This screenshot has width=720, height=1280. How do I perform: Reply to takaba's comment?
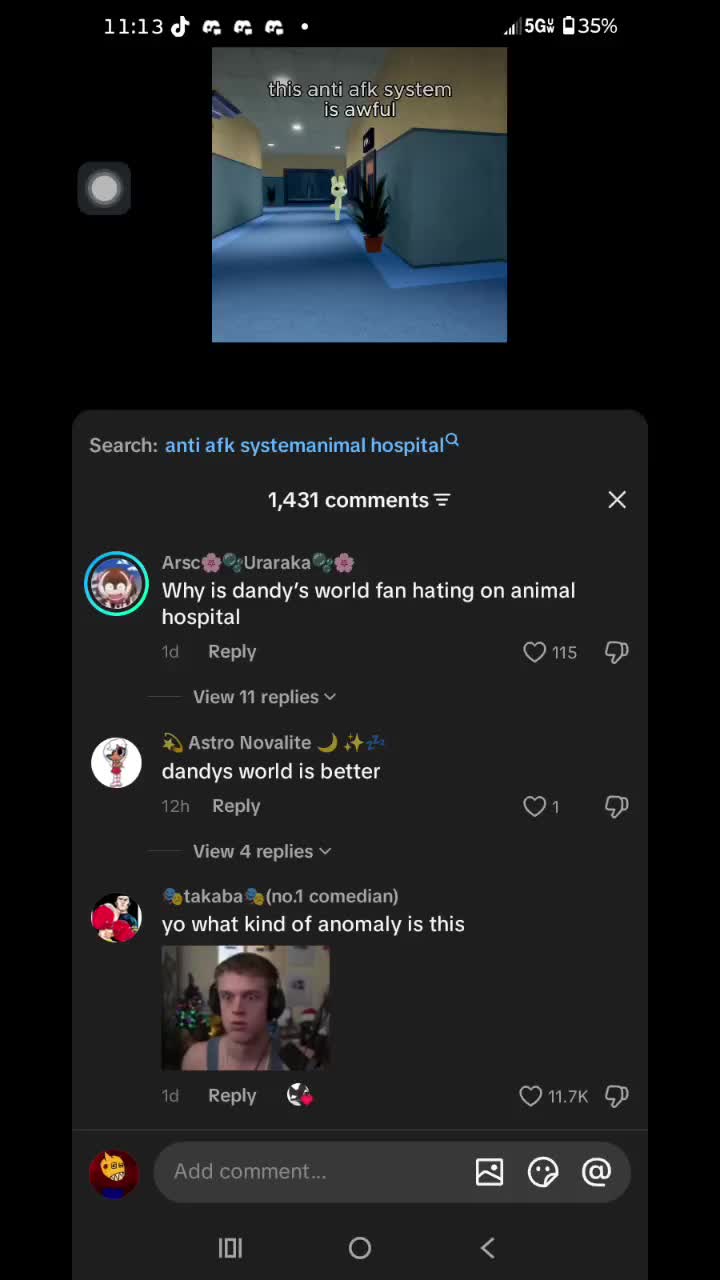[232, 1096]
